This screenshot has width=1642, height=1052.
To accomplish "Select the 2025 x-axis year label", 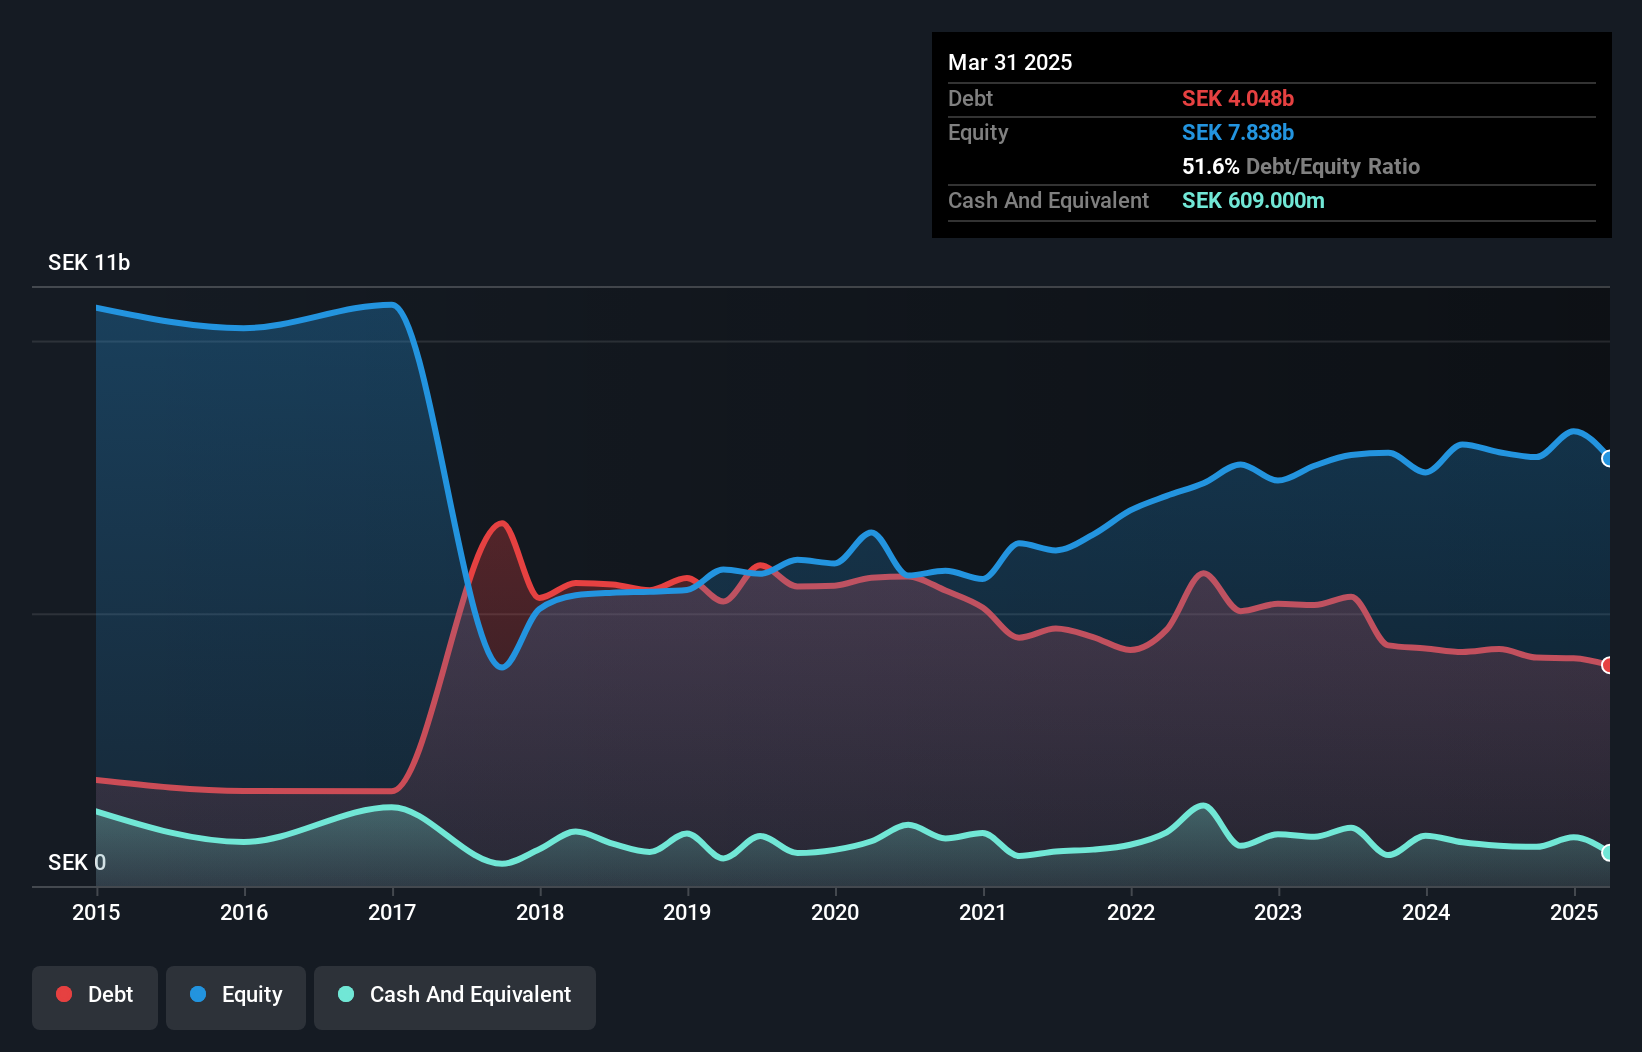I will pyautogui.click(x=1574, y=912).
